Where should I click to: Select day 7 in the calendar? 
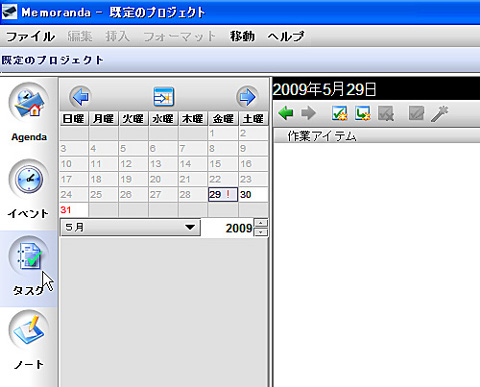point(193,149)
